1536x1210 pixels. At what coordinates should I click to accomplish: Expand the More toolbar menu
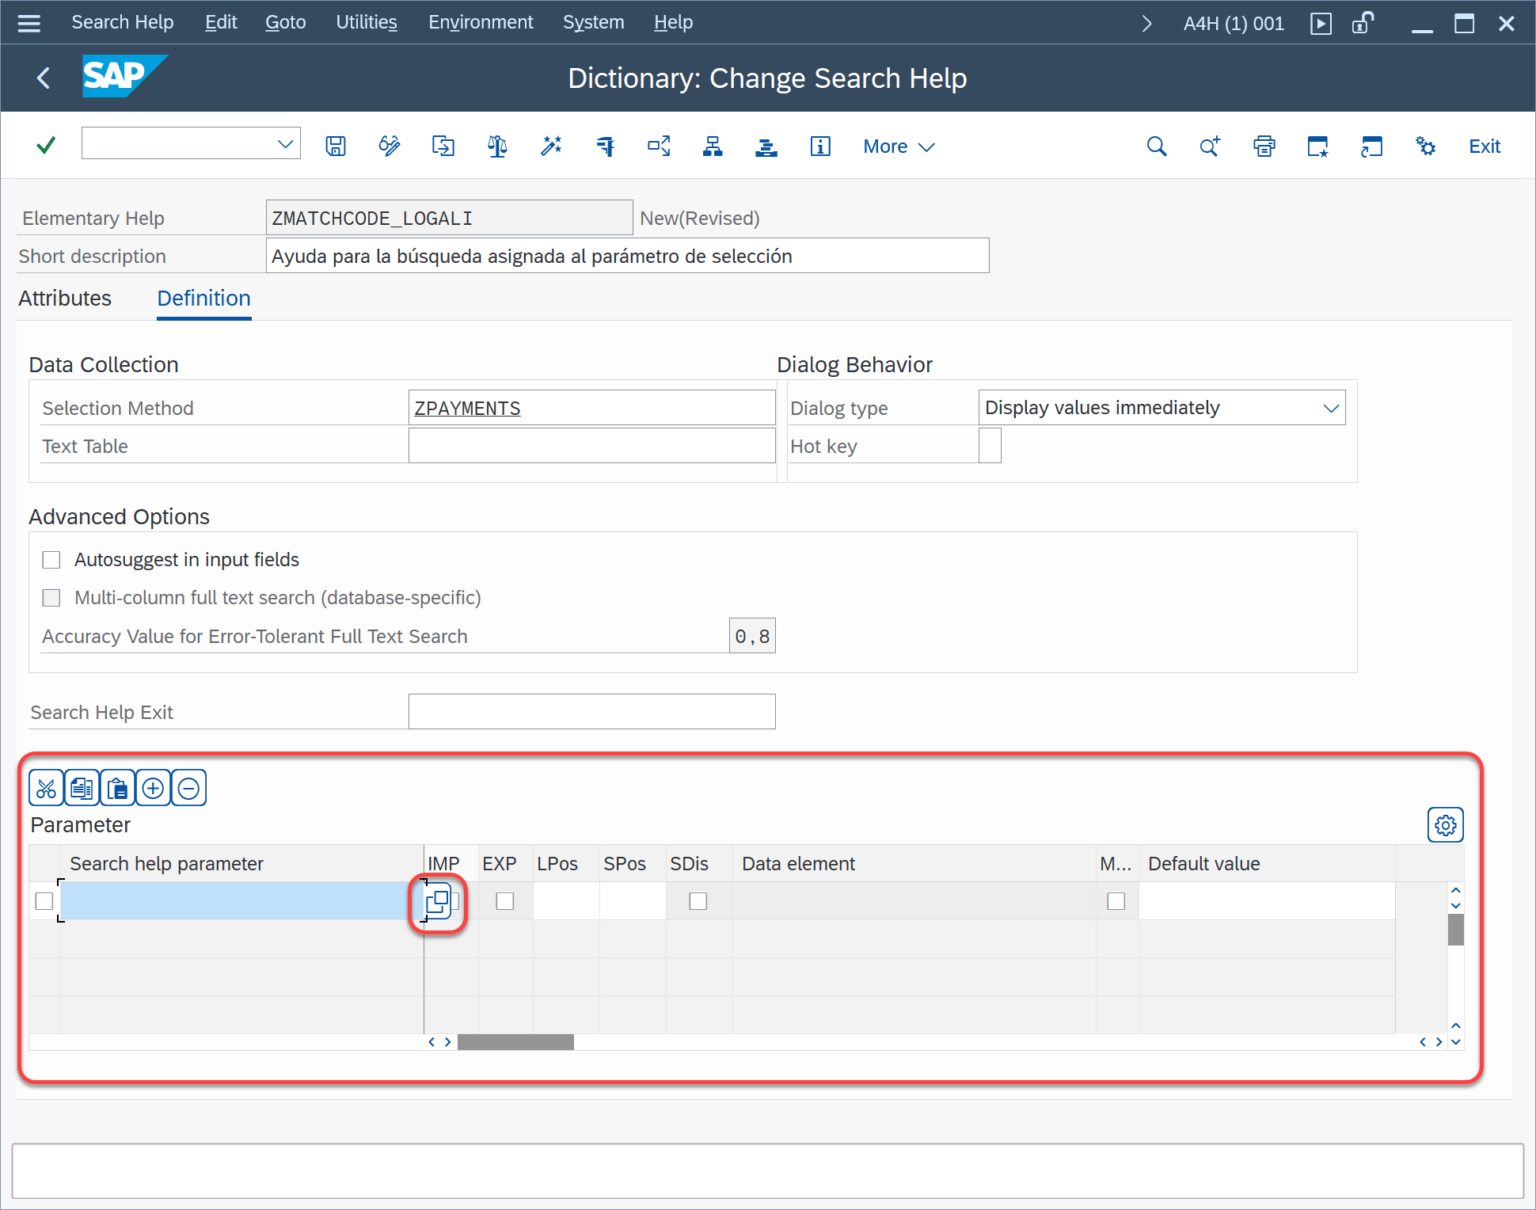tap(898, 146)
